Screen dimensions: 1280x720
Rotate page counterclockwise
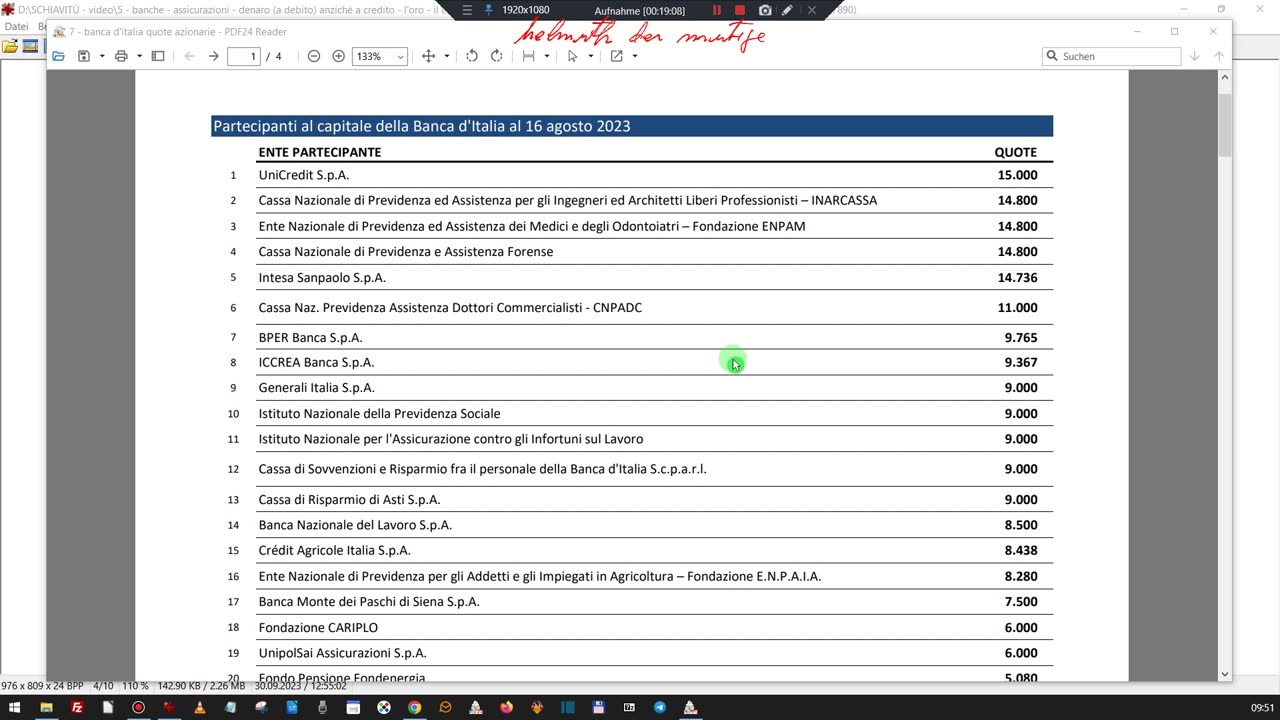[472, 56]
